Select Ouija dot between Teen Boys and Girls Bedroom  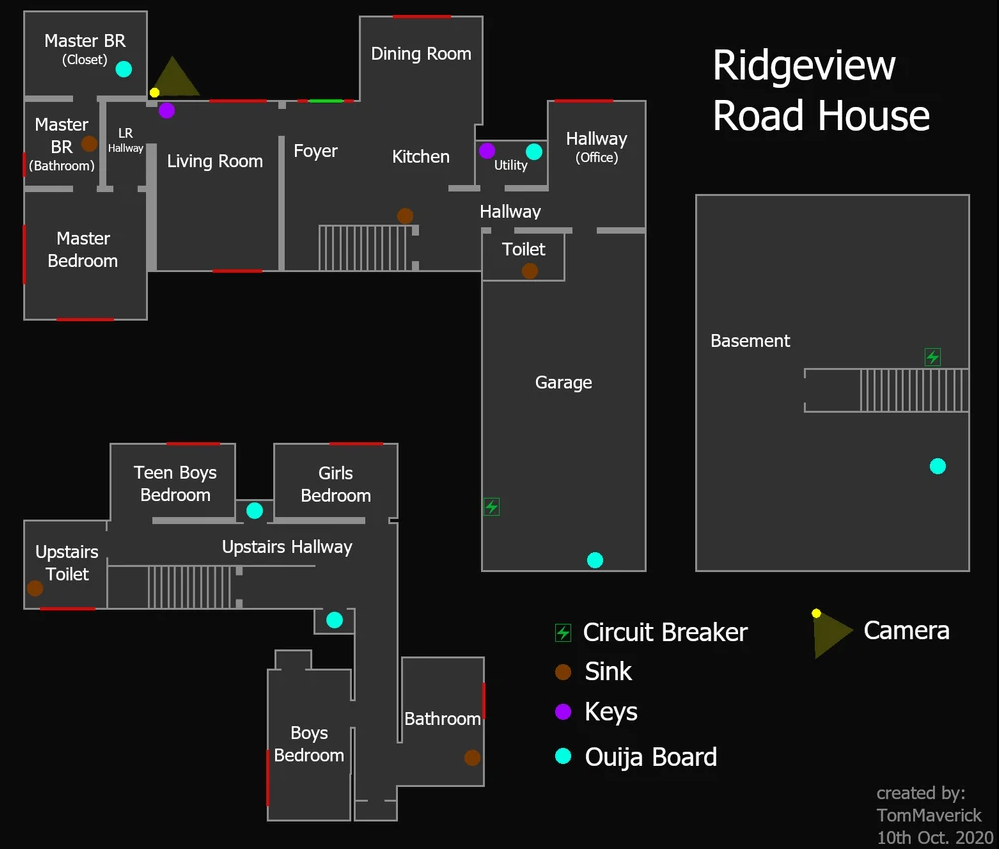click(x=254, y=510)
